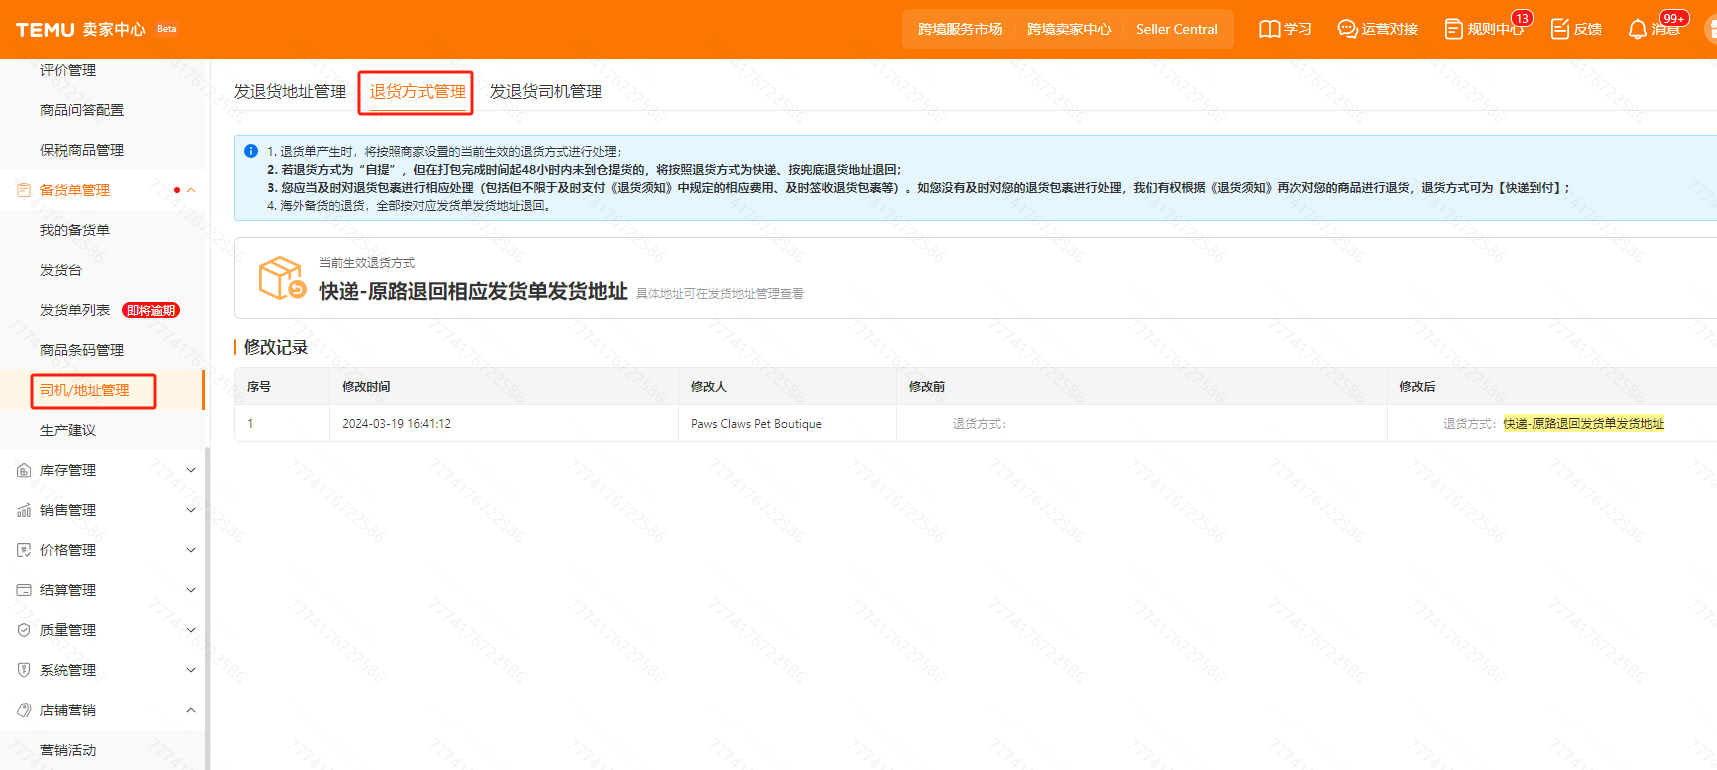Open 生产建议 in the sidebar
1717x770 pixels.
tap(68, 430)
